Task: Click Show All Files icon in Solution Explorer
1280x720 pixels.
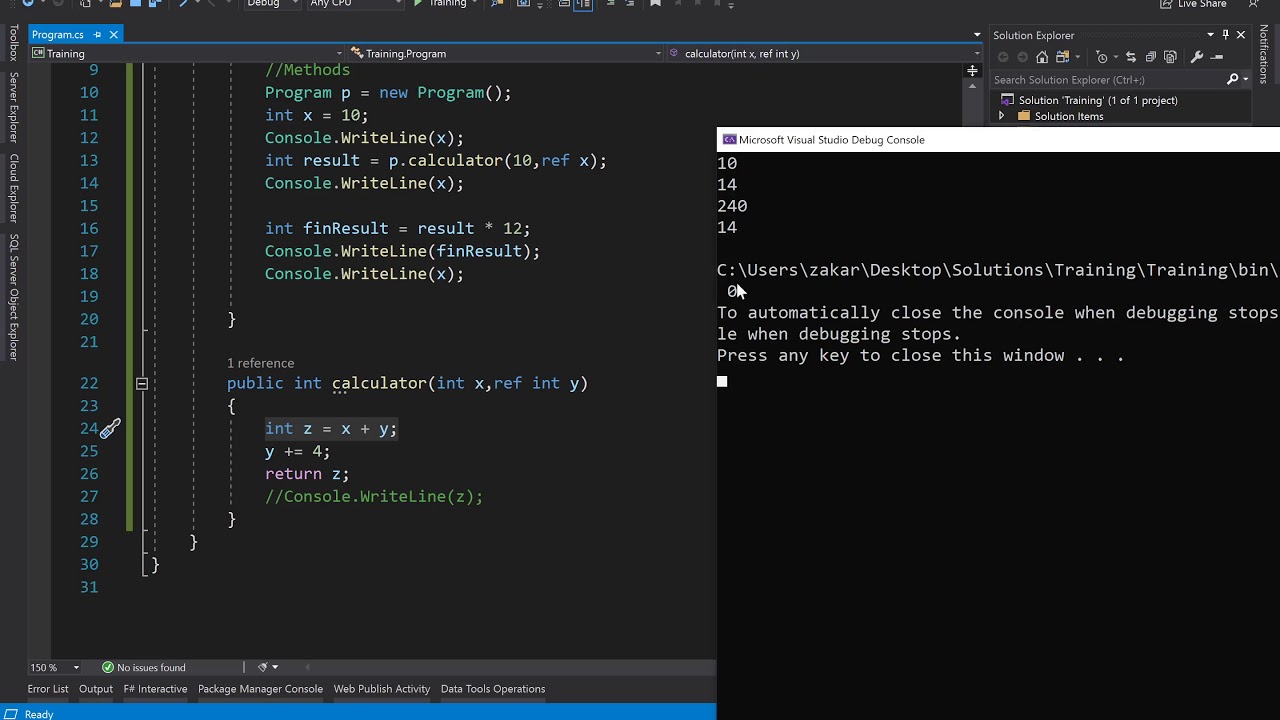Action: 1171,57
